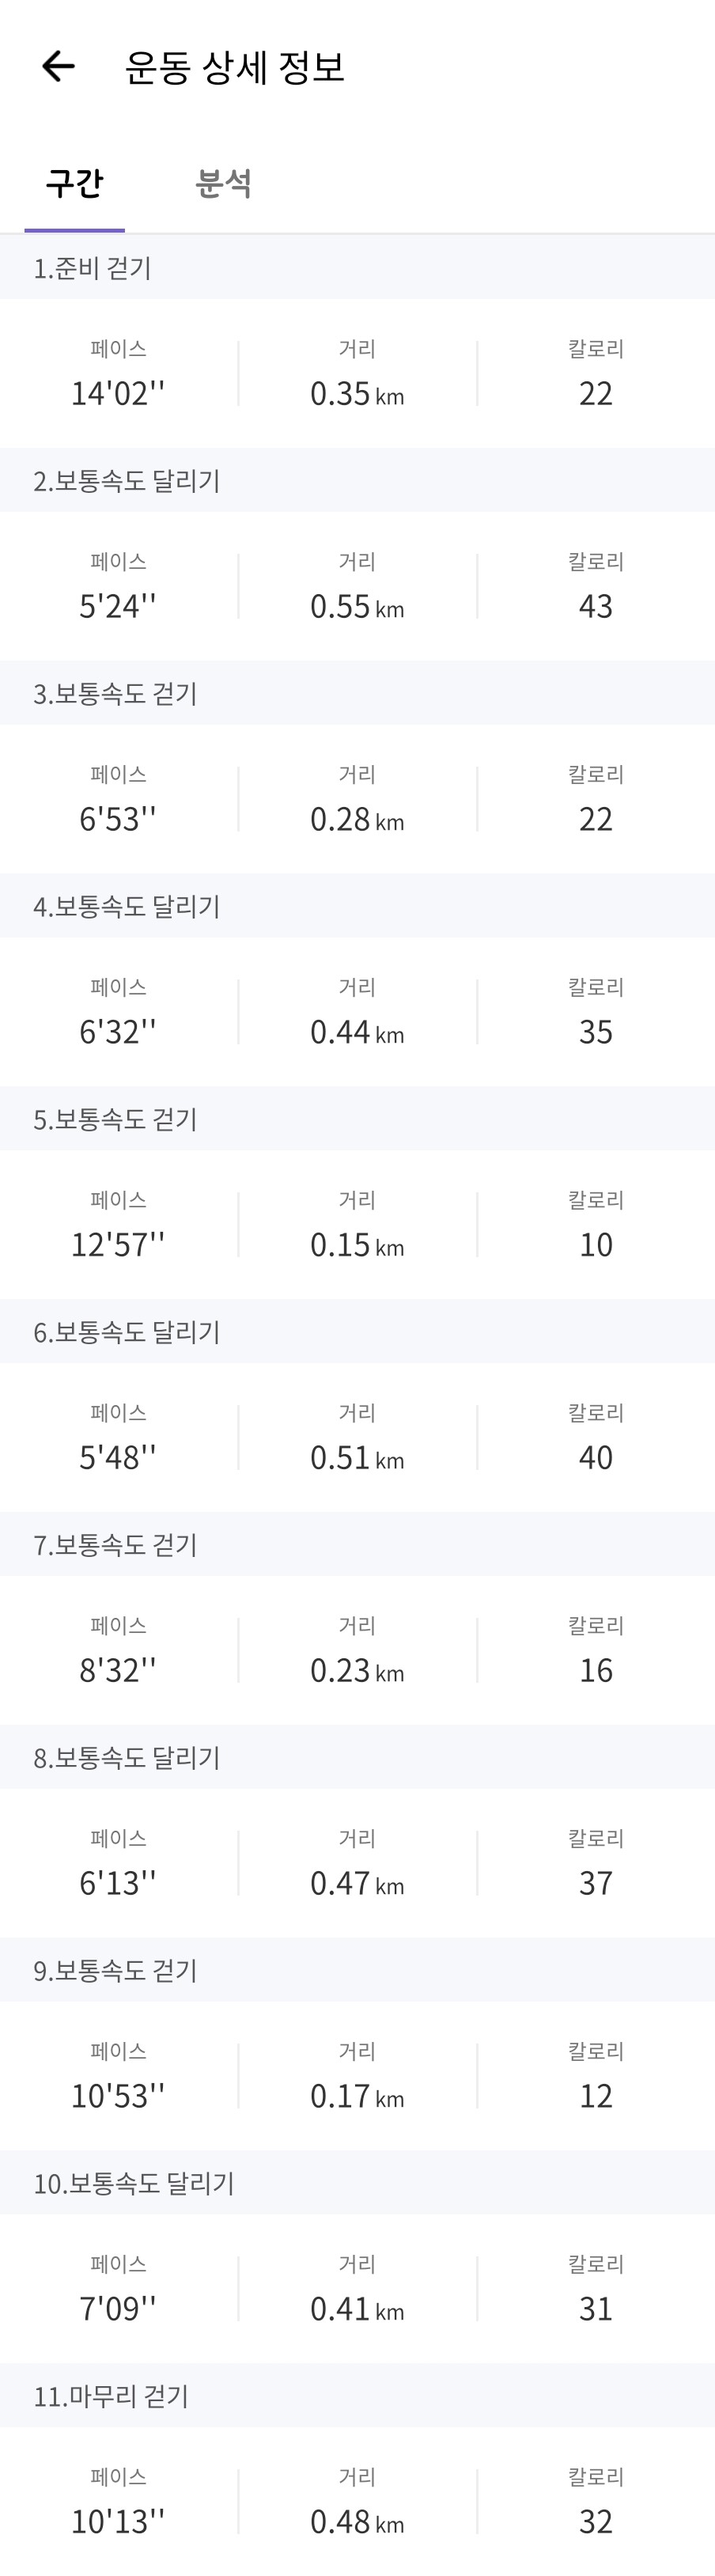Tap the 3.보통속도 걷기 section header
The height and width of the screenshot is (2576, 715).
pos(115,694)
